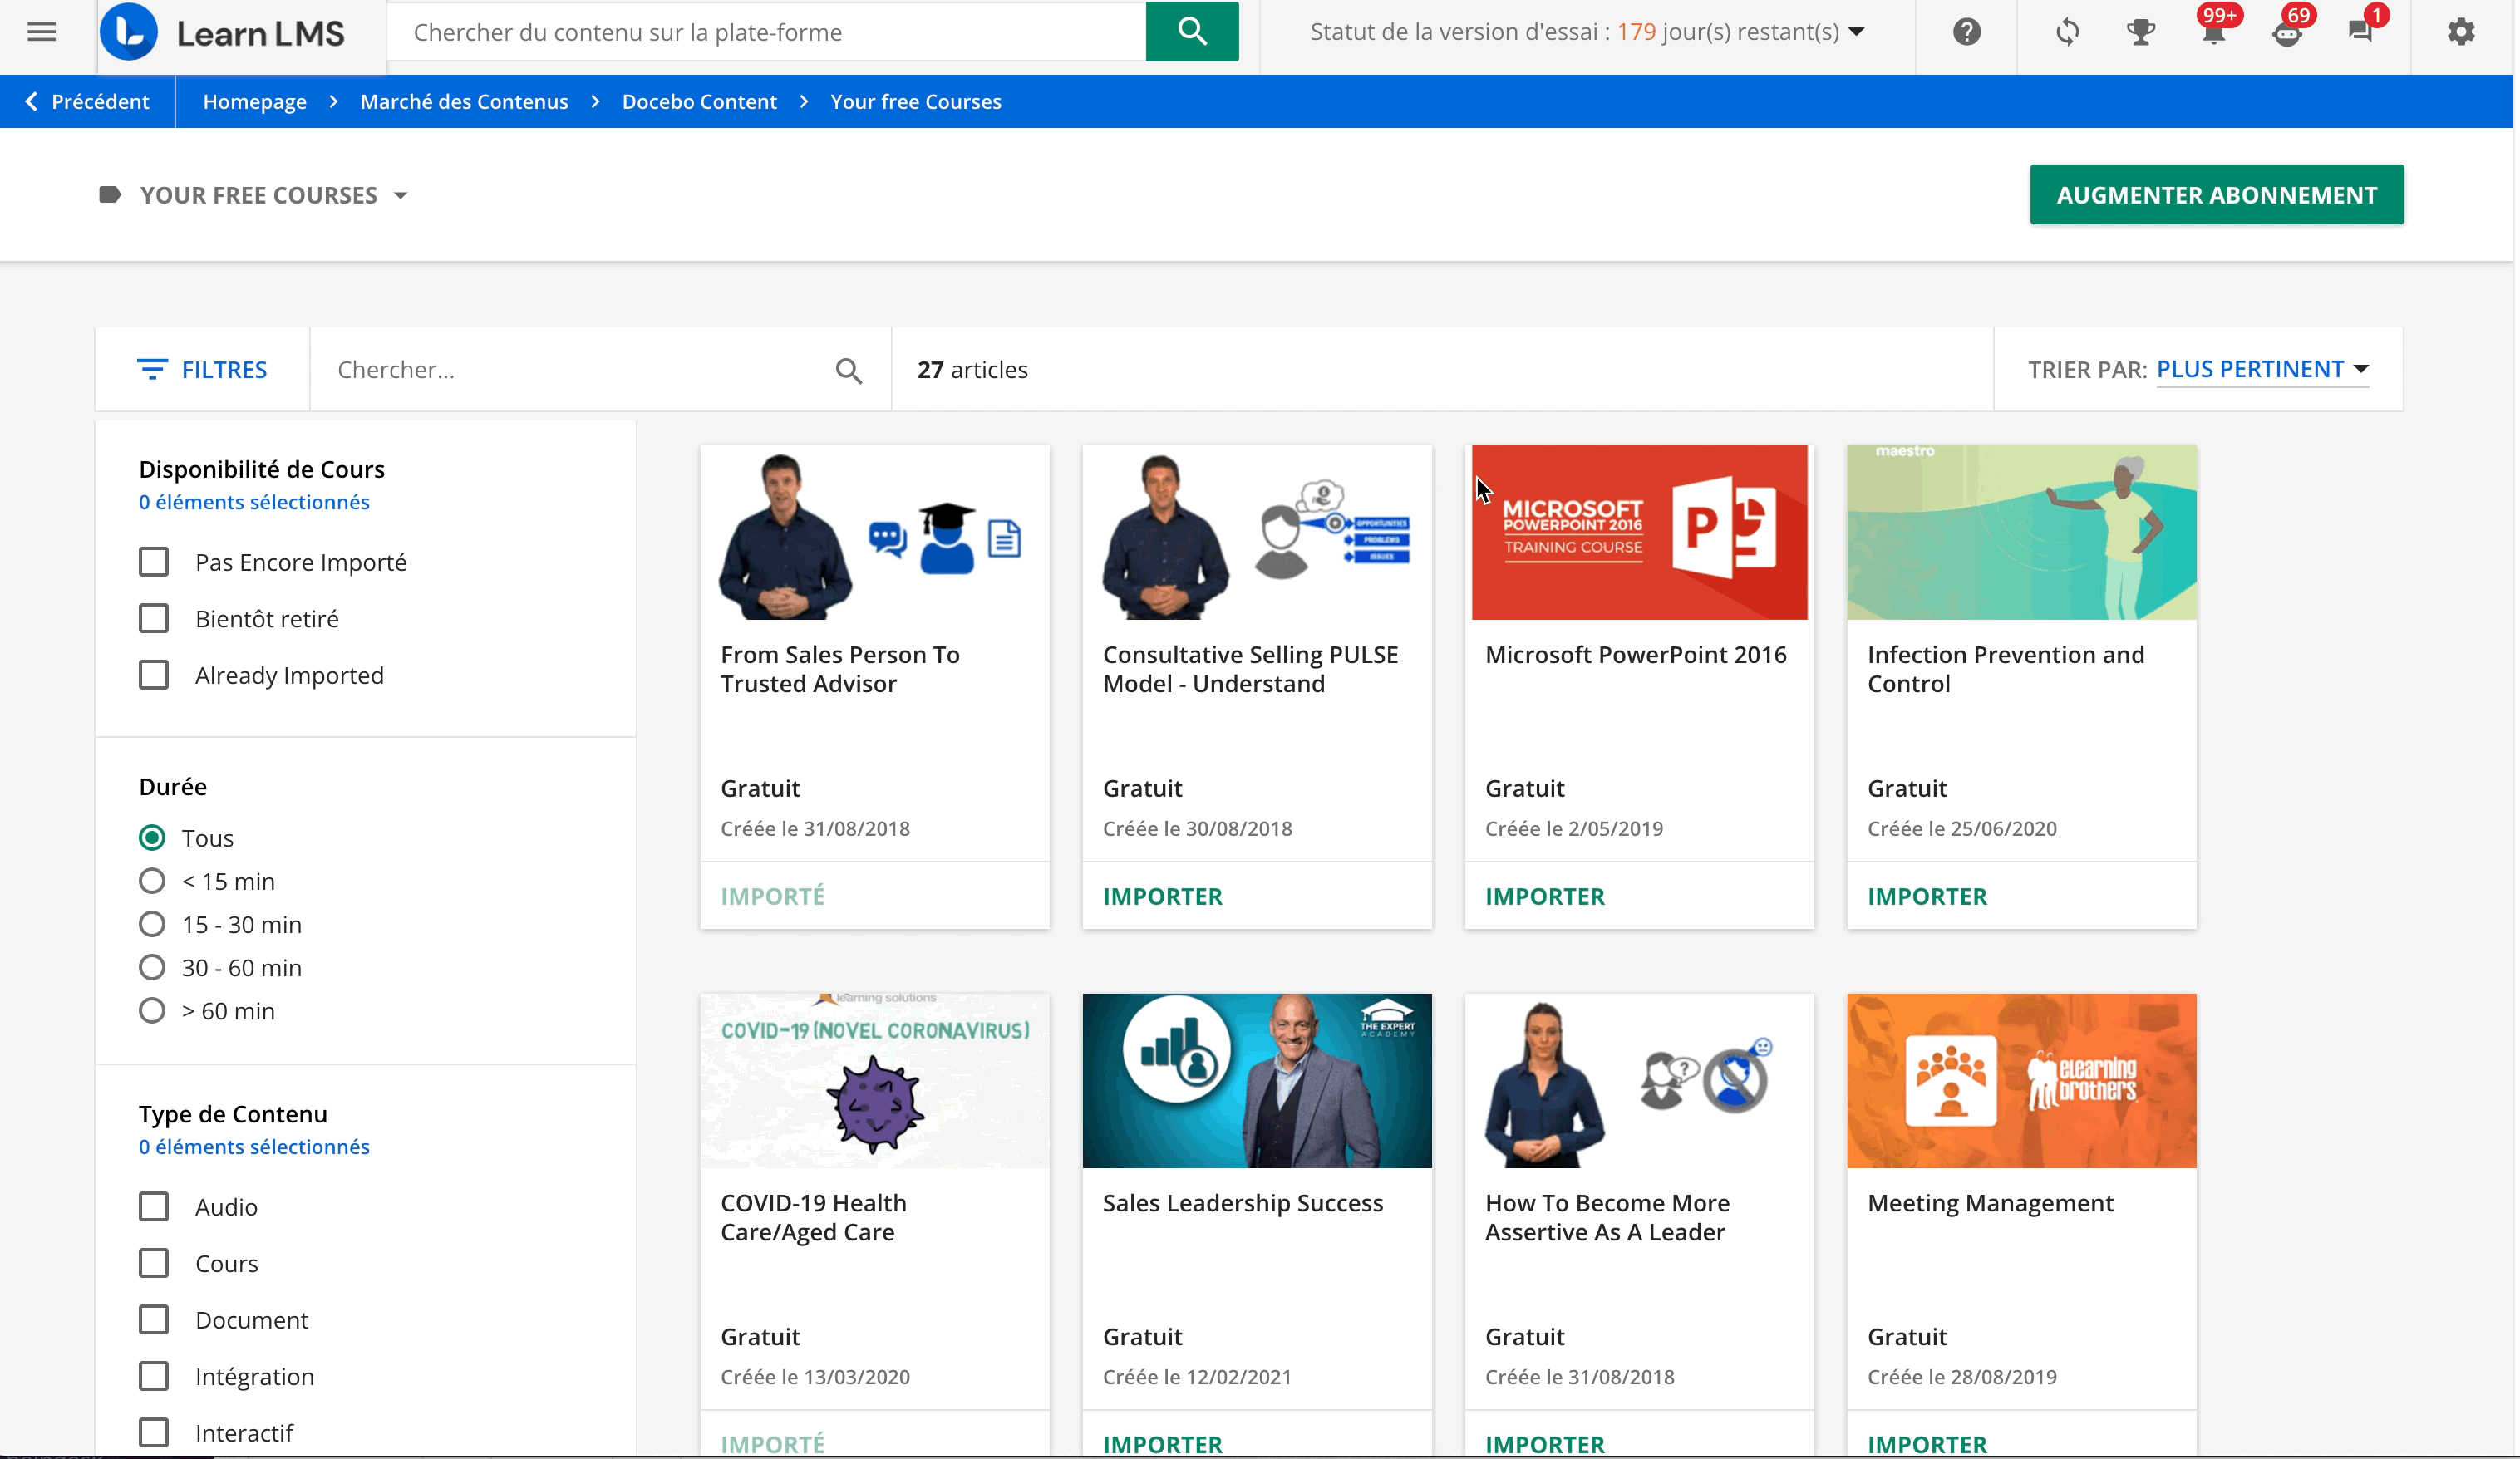Import How To Become More Assertive course

coord(1544,1445)
